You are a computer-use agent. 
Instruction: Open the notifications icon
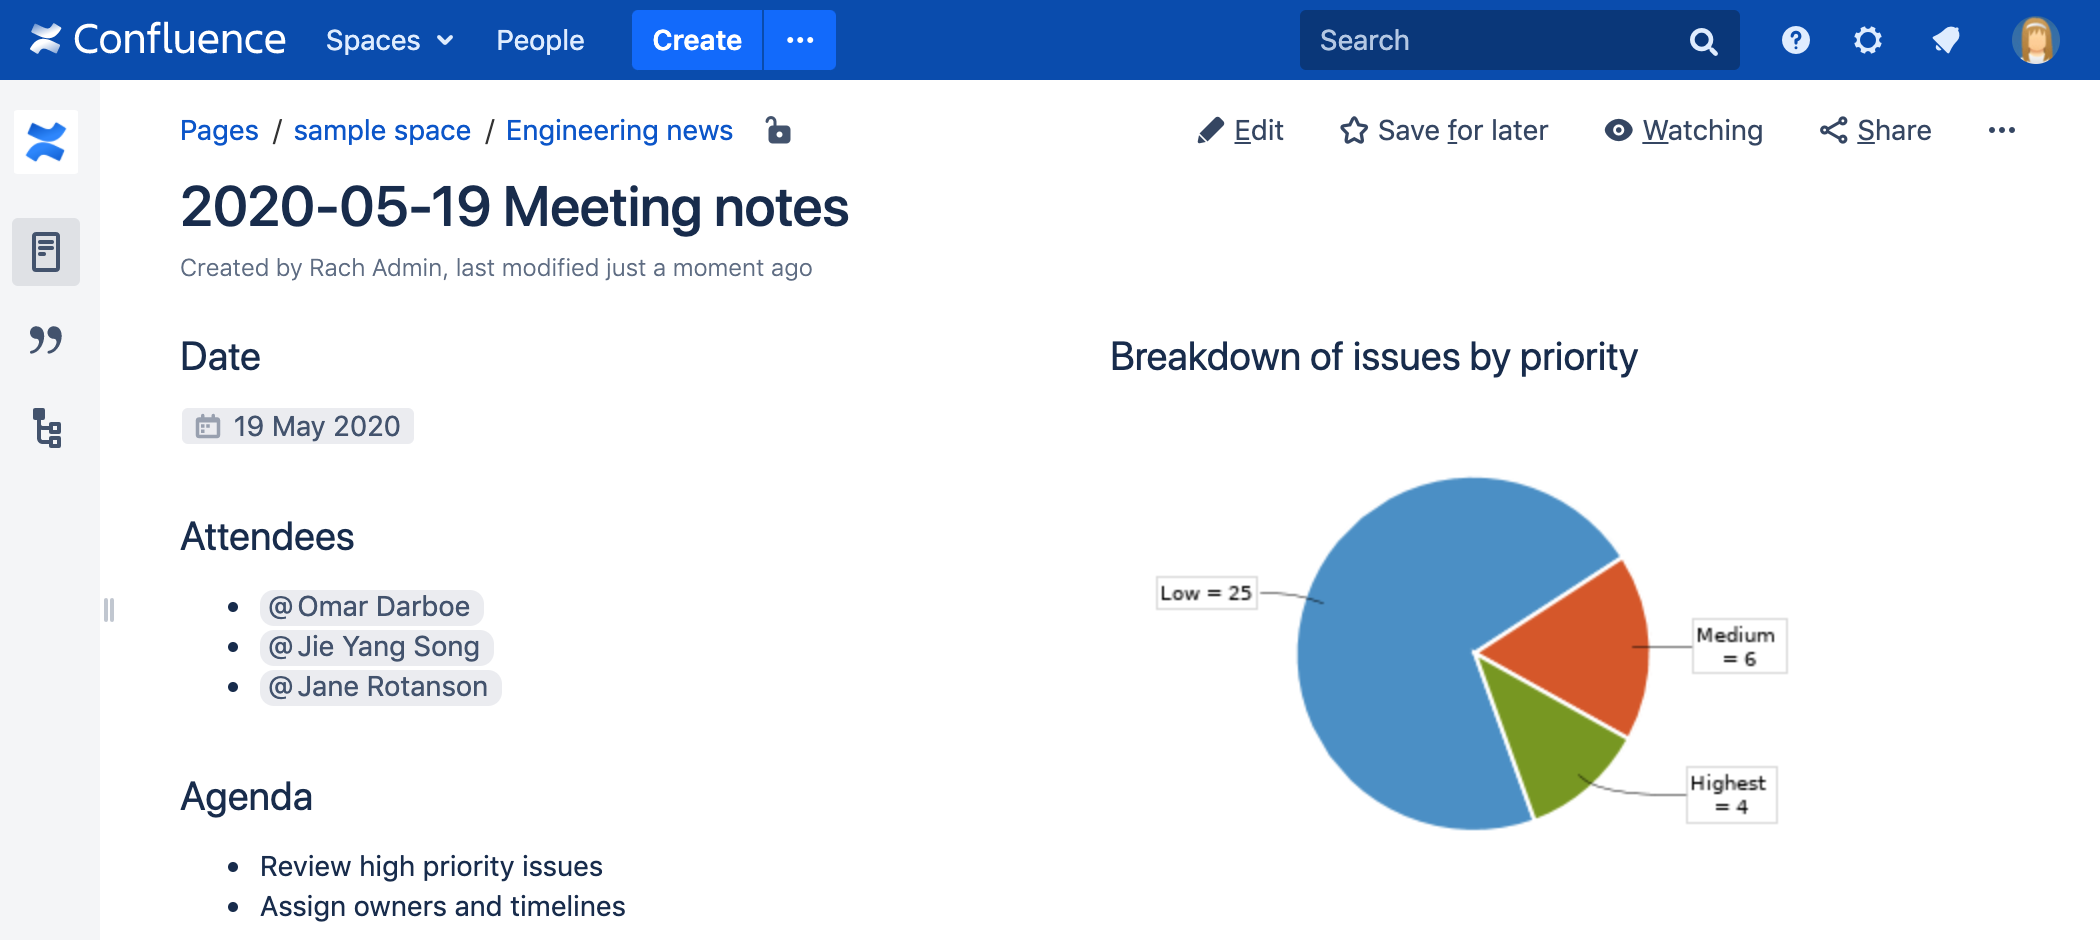(x=1945, y=40)
